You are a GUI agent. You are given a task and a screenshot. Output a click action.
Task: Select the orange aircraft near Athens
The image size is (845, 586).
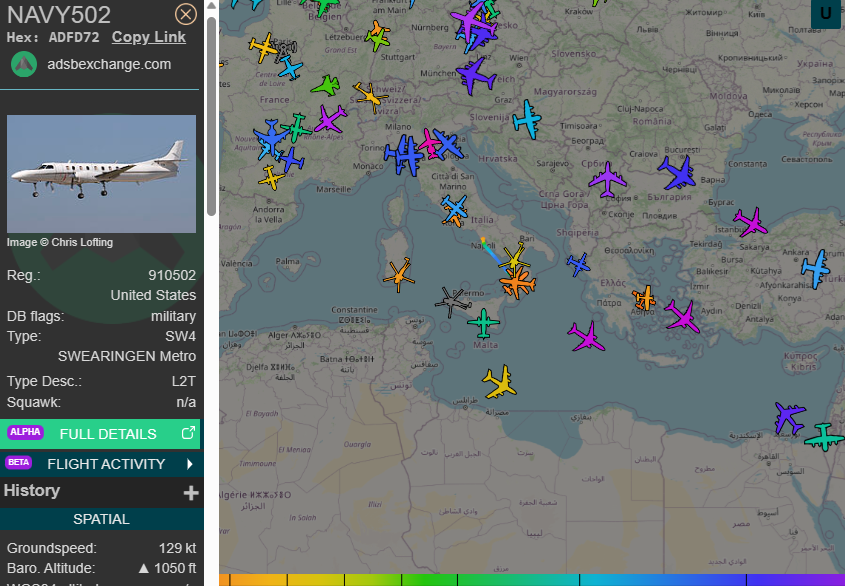tap(644, 298)
